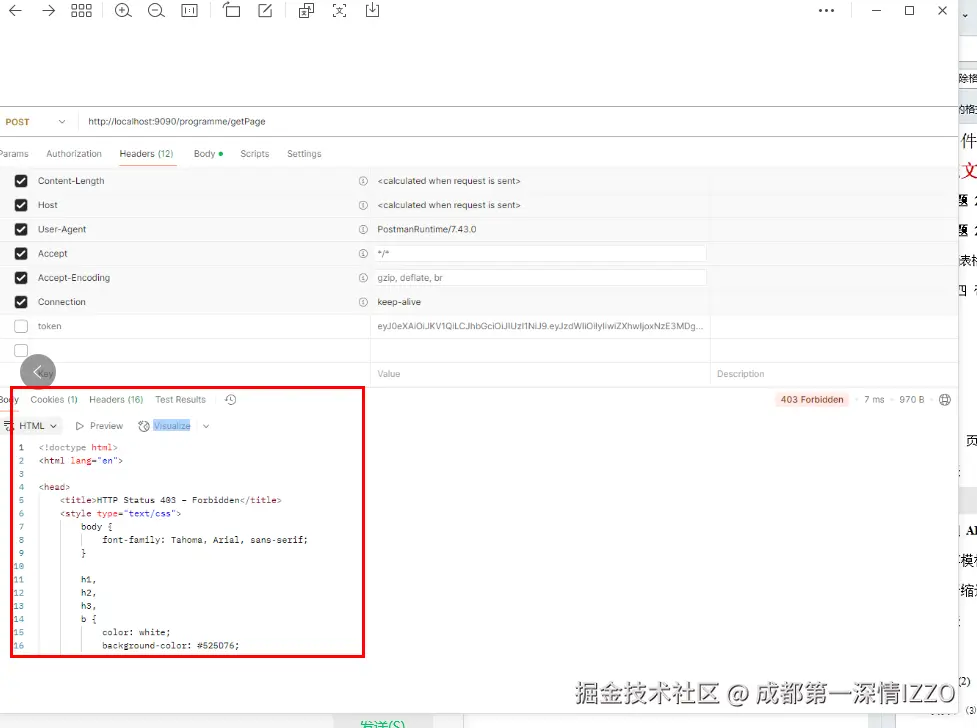The width and height of the screenshot is (977, 728).
Task: Enable the token header checkbox
Action: [x=21, y=326]
